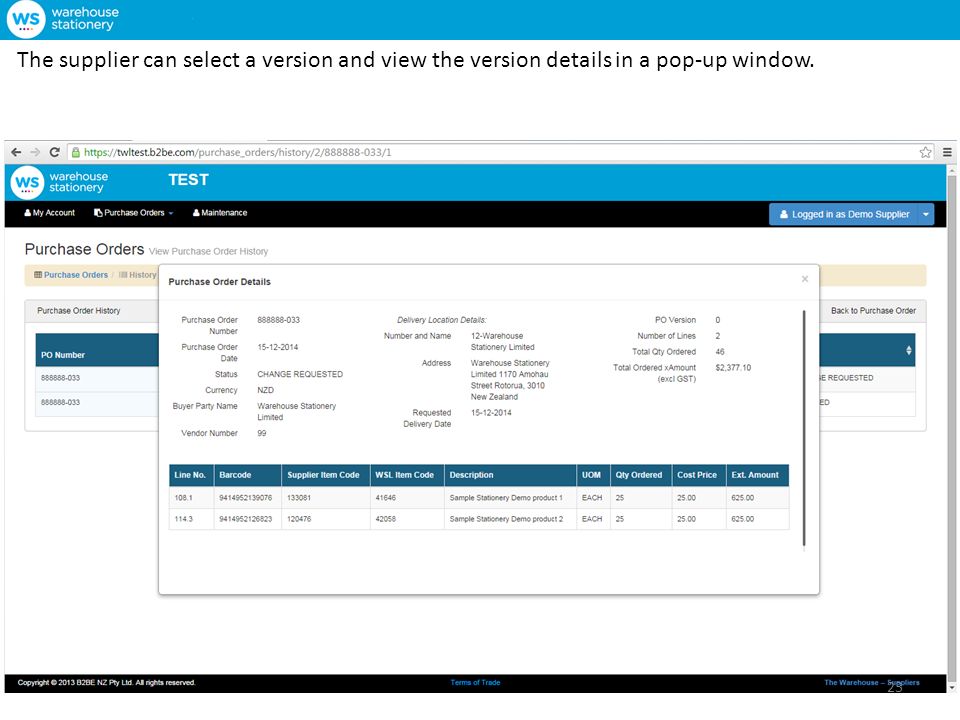This screenshot has width=960, height=720.
Task: Click the browser forward arrow
Action: click(x=35, y=152)
